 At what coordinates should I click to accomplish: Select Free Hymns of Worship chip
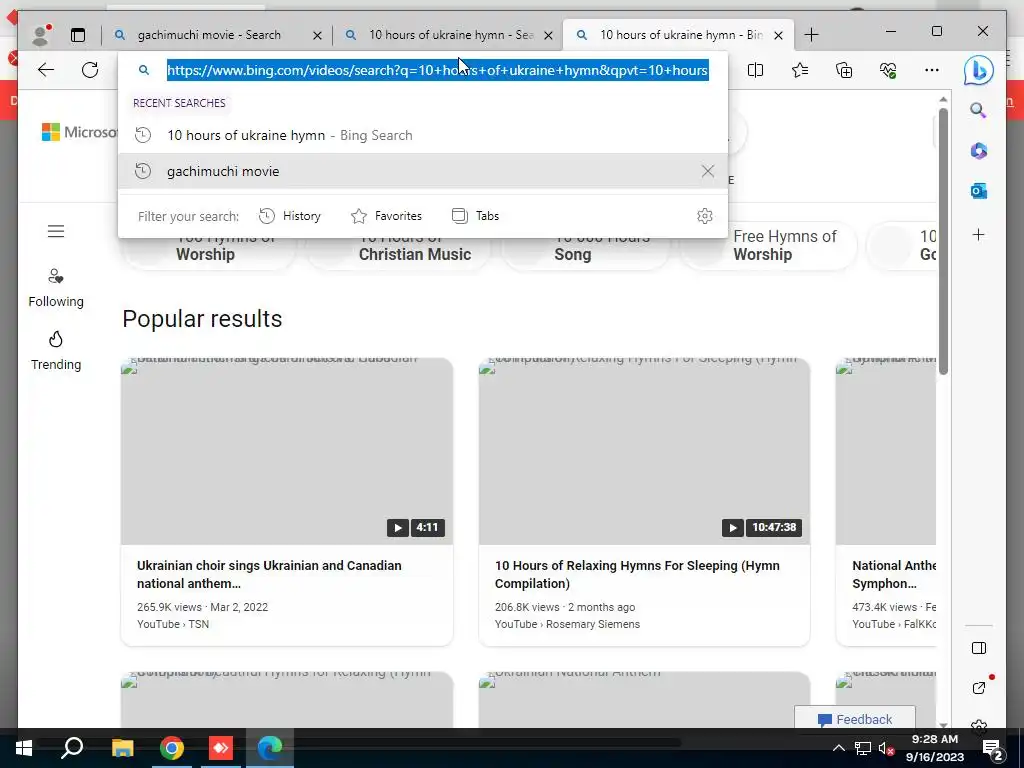point(768,246)
